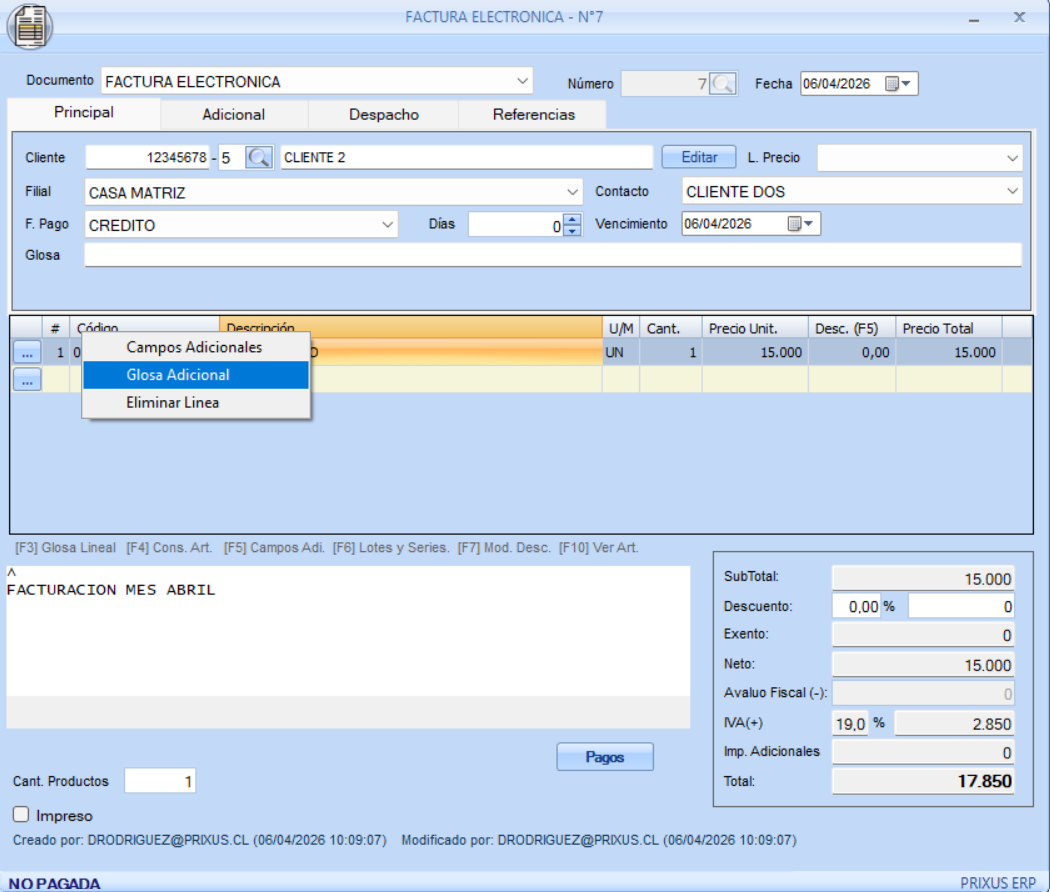Open the F. Pago CREDITO dropdown

tap(388, 225)
